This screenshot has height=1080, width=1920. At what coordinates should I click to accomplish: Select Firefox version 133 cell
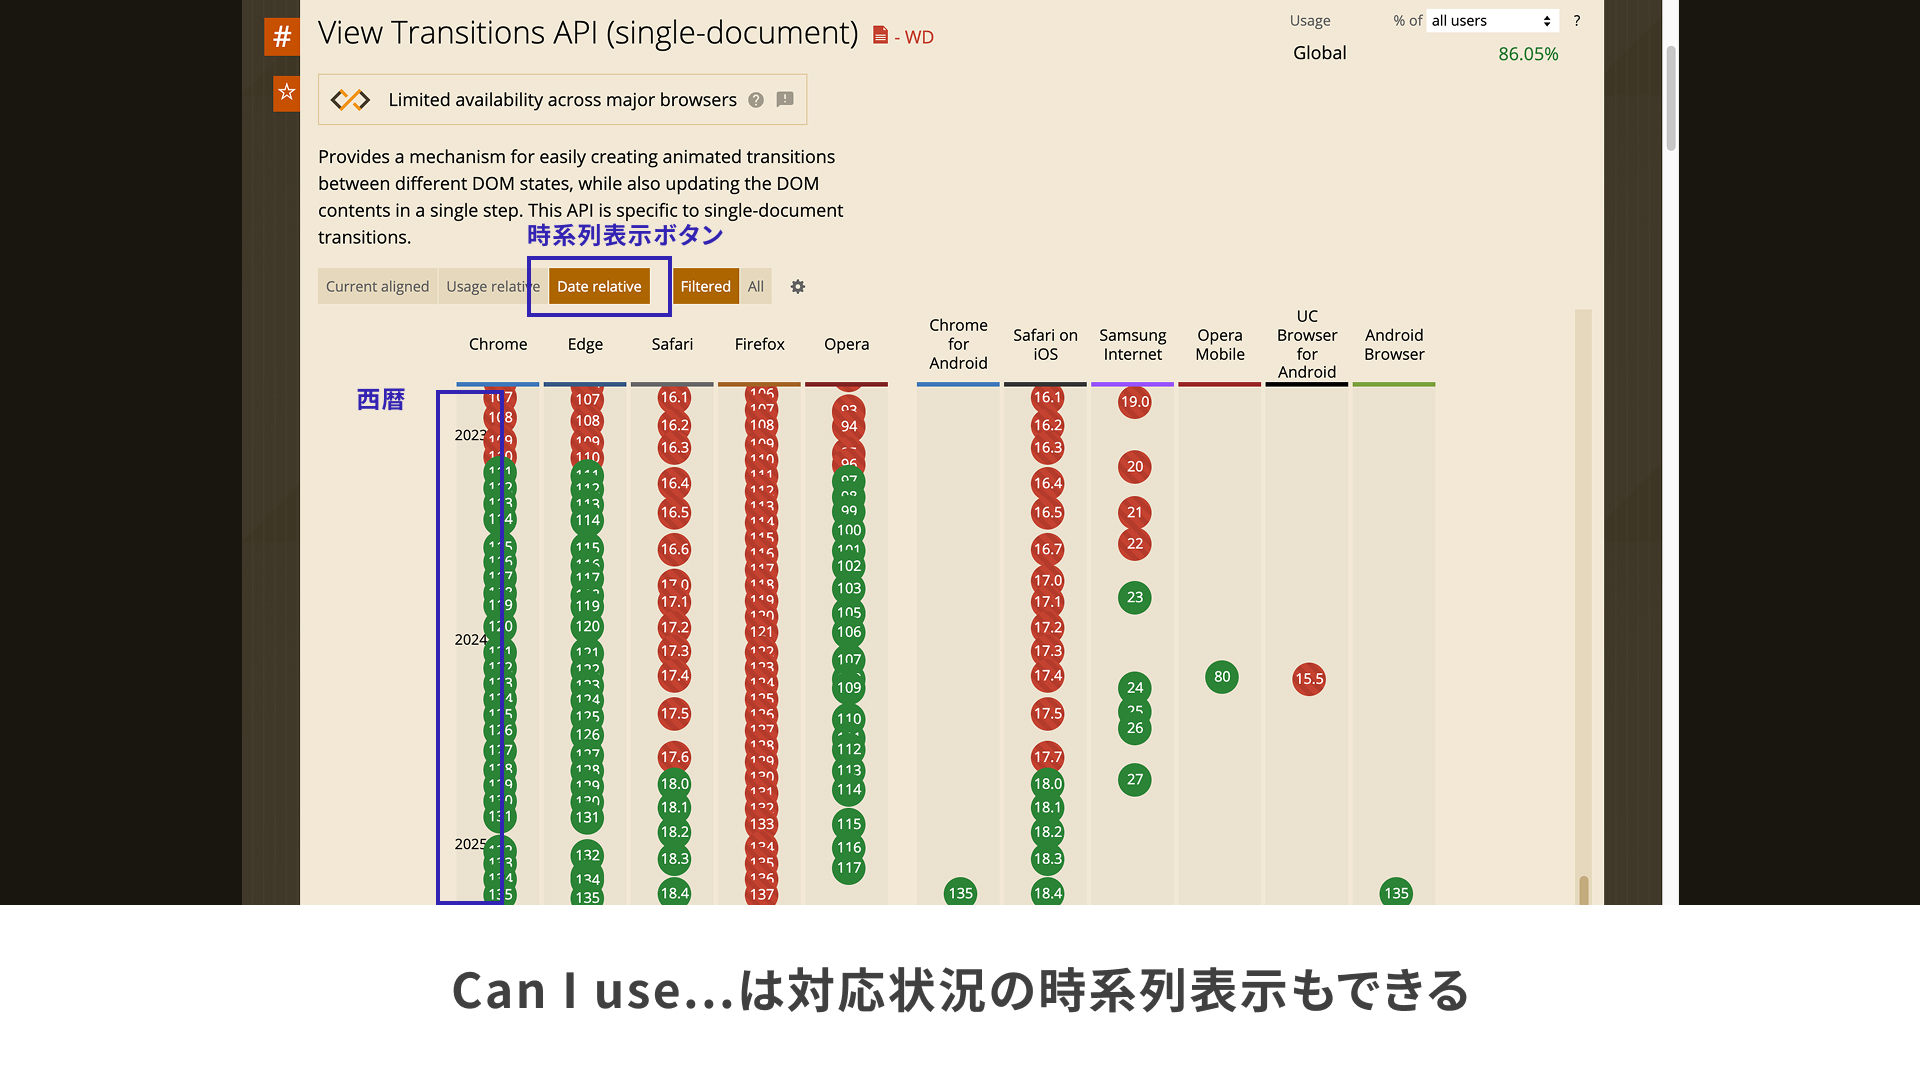click(x=762, y=824)
